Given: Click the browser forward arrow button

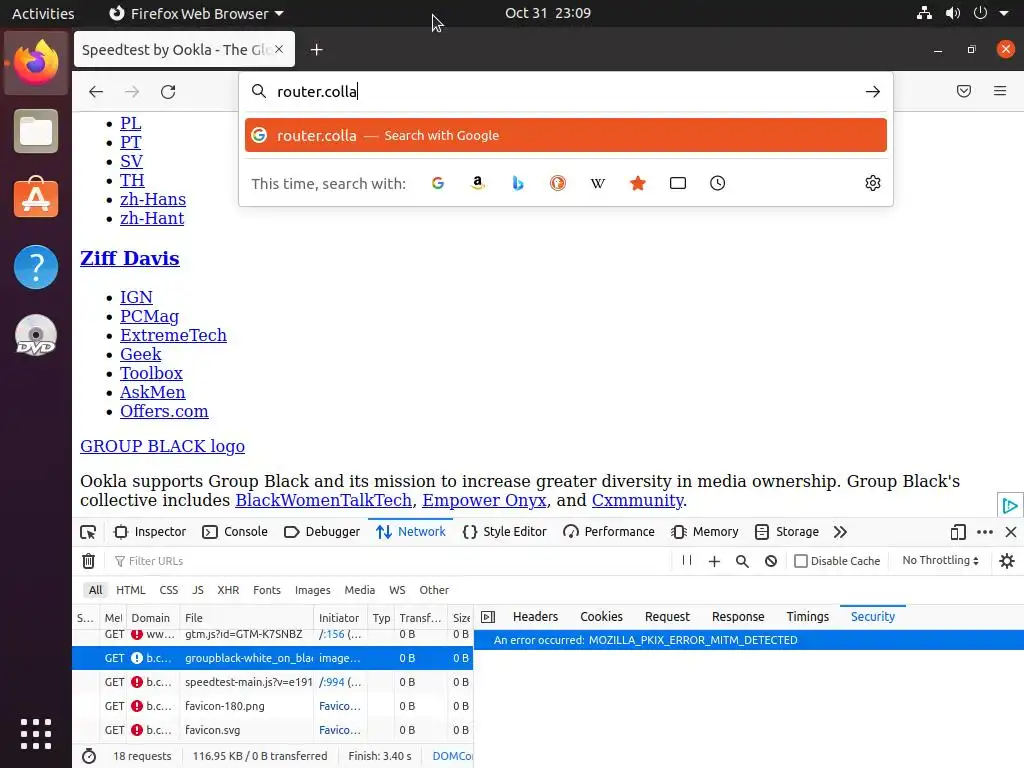Looking at the screenshot, I should (x=132, y=92).
